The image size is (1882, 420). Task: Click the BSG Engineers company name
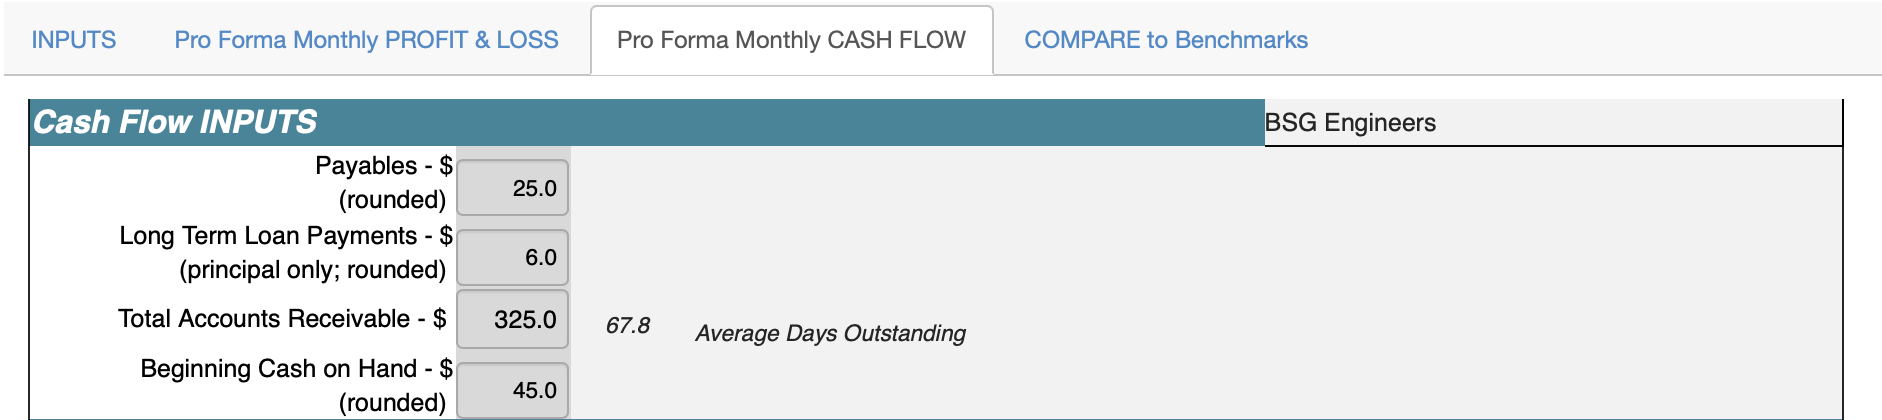click(1350, 123)
